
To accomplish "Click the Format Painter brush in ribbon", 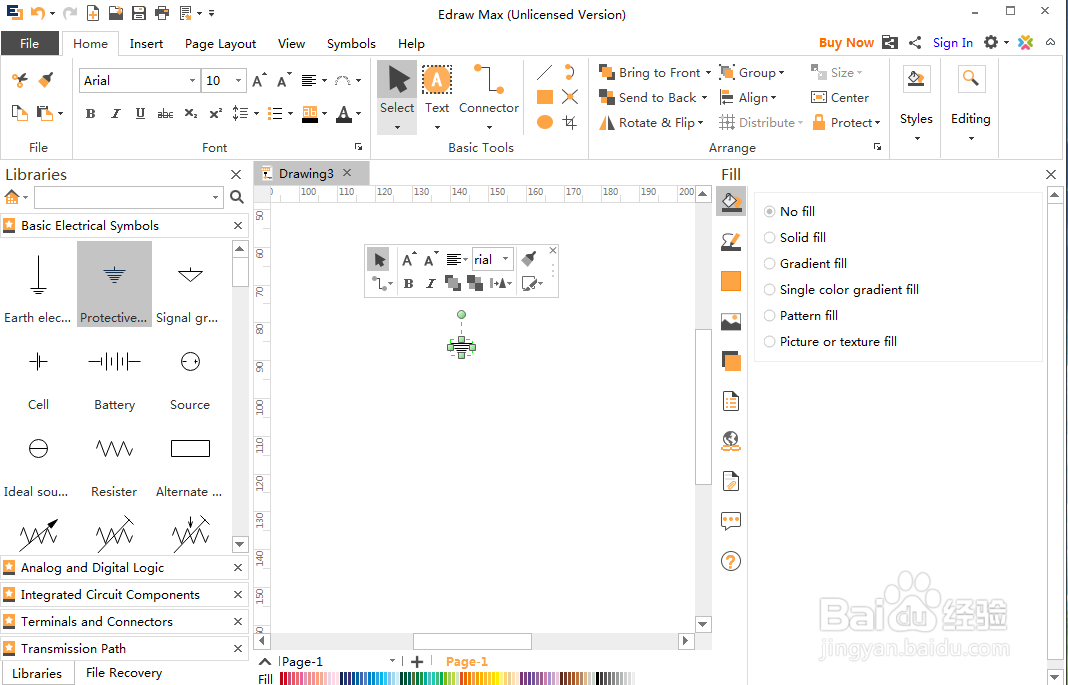I will pyautogui.click(x=46, y=80).
